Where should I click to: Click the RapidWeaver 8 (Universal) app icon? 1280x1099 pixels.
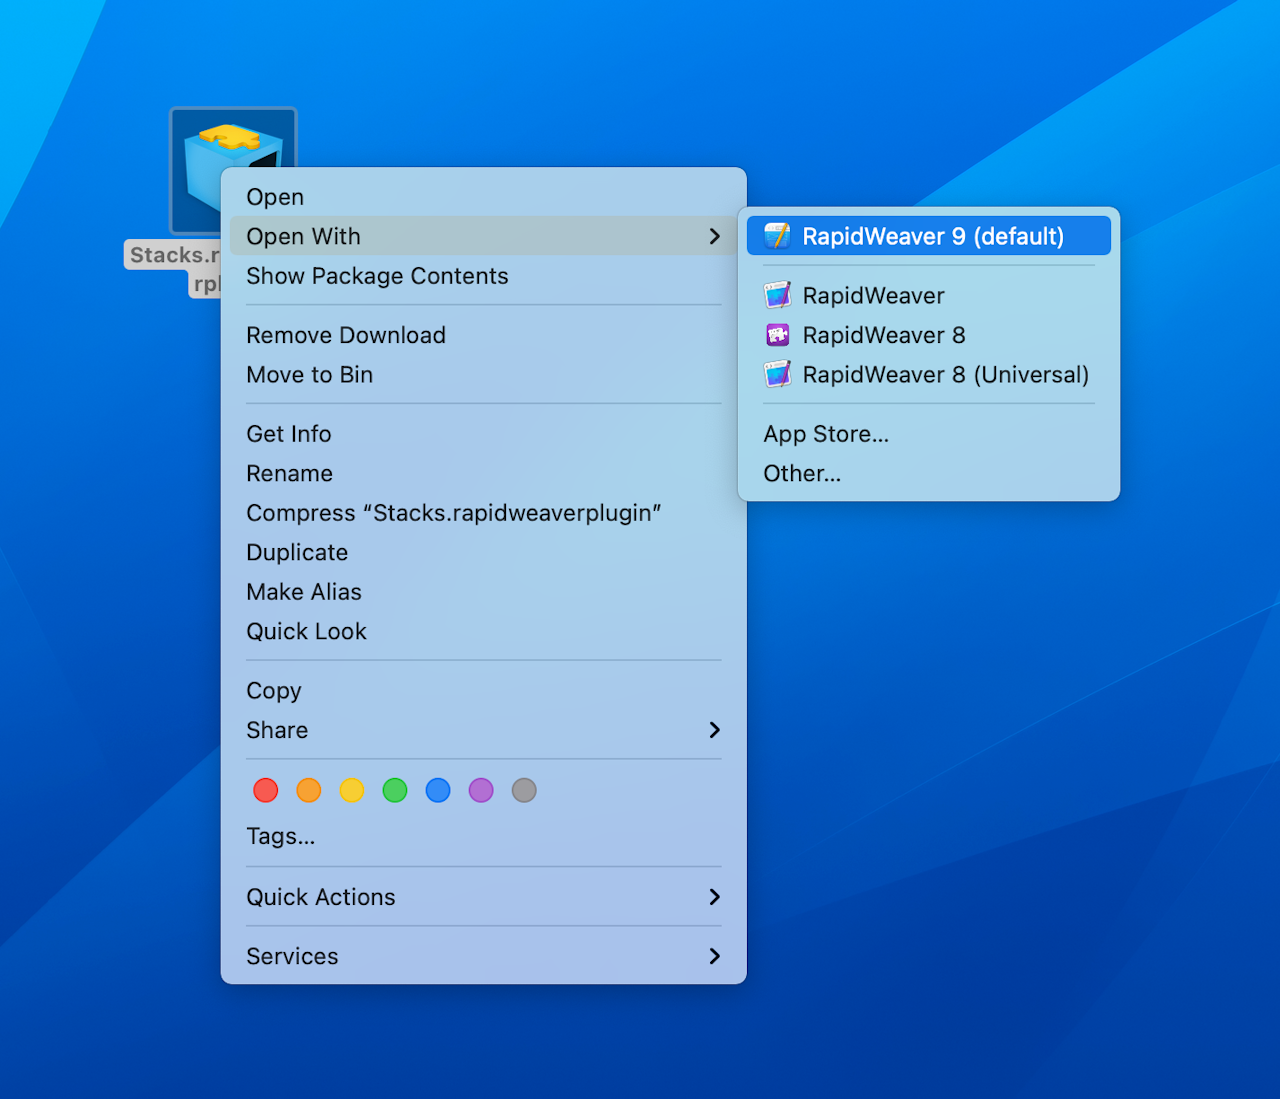(x=777, y=374)
